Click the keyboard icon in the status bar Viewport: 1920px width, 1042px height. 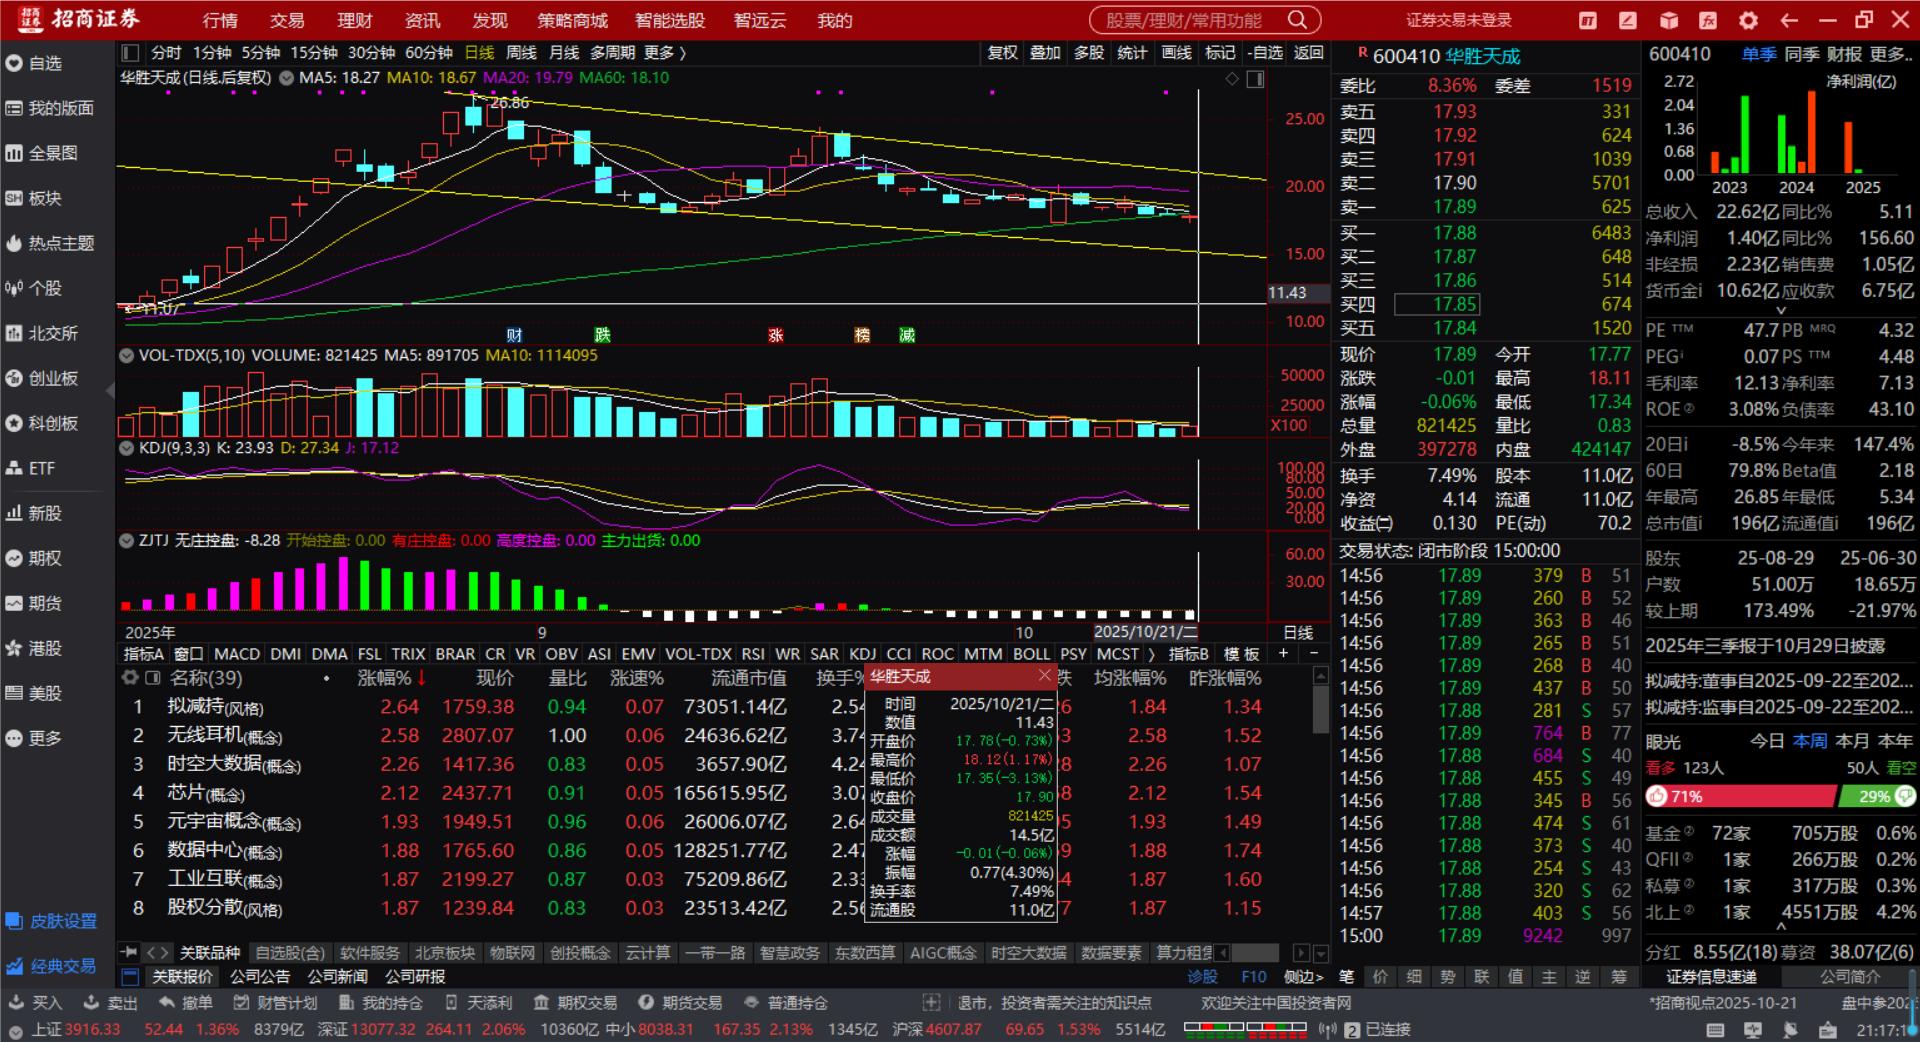click(x=1715, y=1030)
